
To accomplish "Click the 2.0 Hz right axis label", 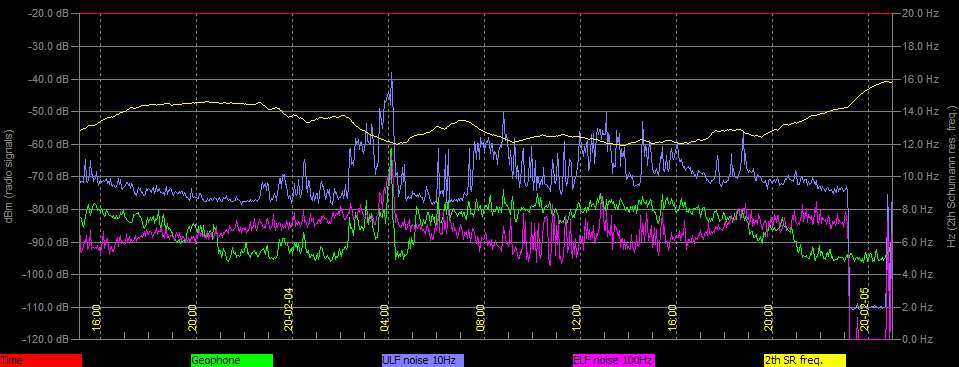I will point(917,306).
